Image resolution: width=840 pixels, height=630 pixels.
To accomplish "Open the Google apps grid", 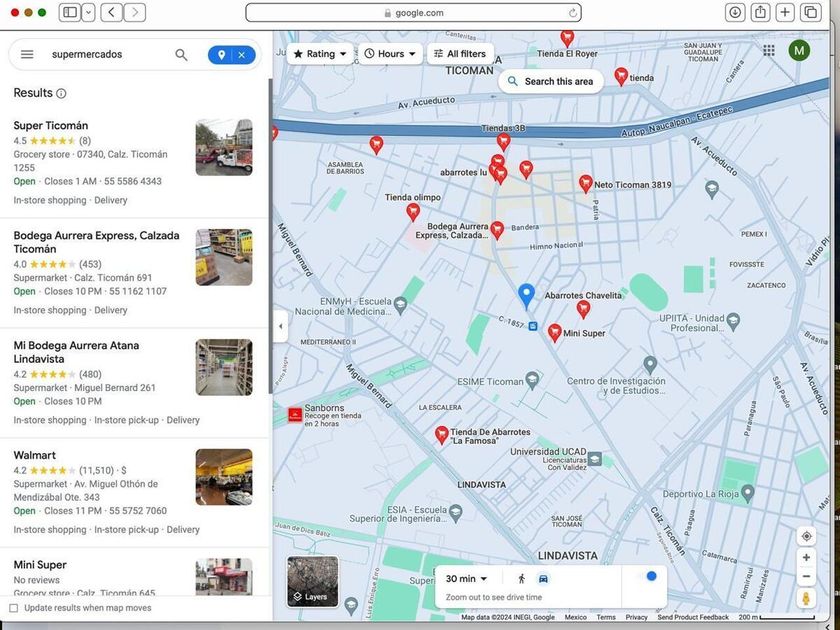I will [x=769, y=50].
